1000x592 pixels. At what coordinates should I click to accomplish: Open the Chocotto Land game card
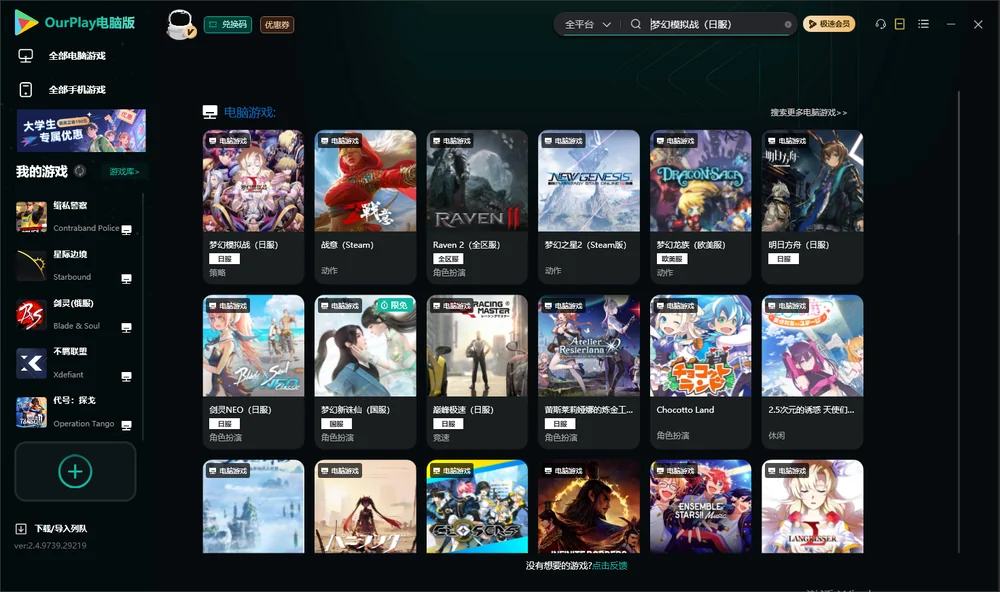(700, 372)
